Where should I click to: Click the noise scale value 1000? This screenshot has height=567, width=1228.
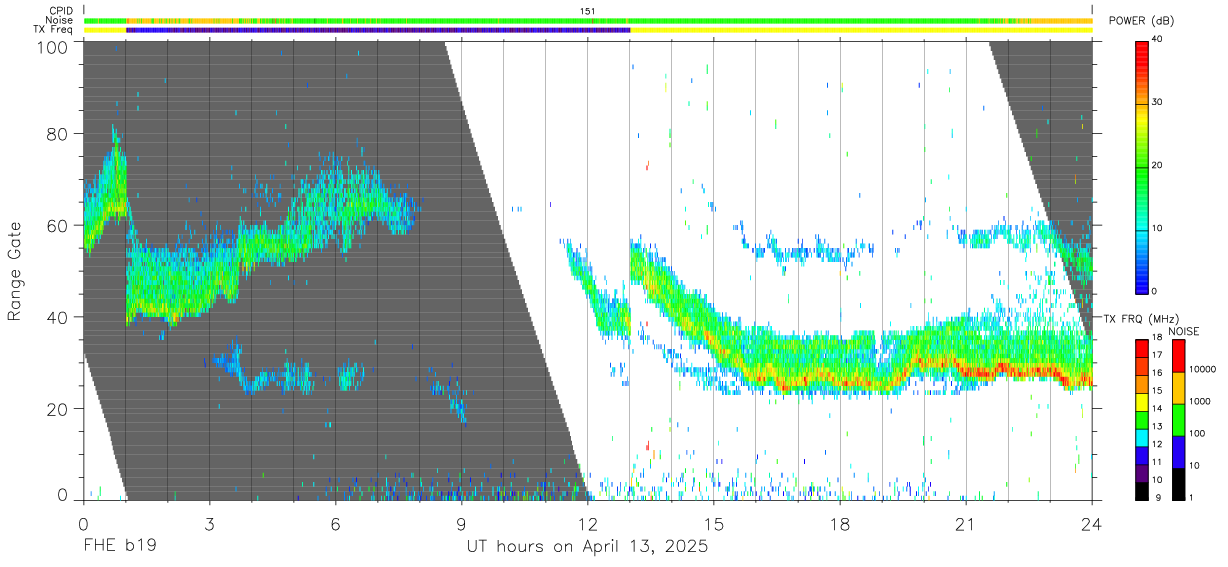click(1200, 402)
